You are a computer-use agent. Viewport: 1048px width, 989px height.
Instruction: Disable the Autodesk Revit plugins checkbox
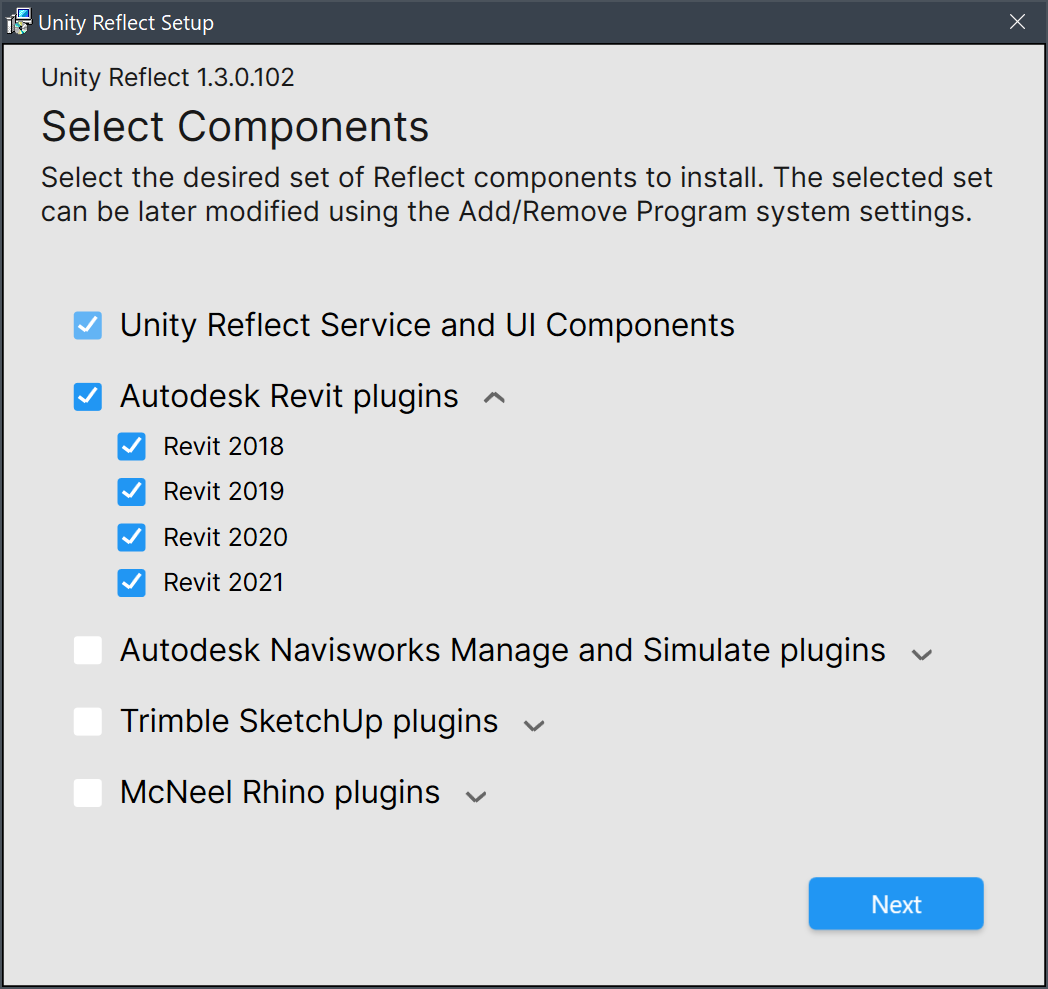click(87, 396)
